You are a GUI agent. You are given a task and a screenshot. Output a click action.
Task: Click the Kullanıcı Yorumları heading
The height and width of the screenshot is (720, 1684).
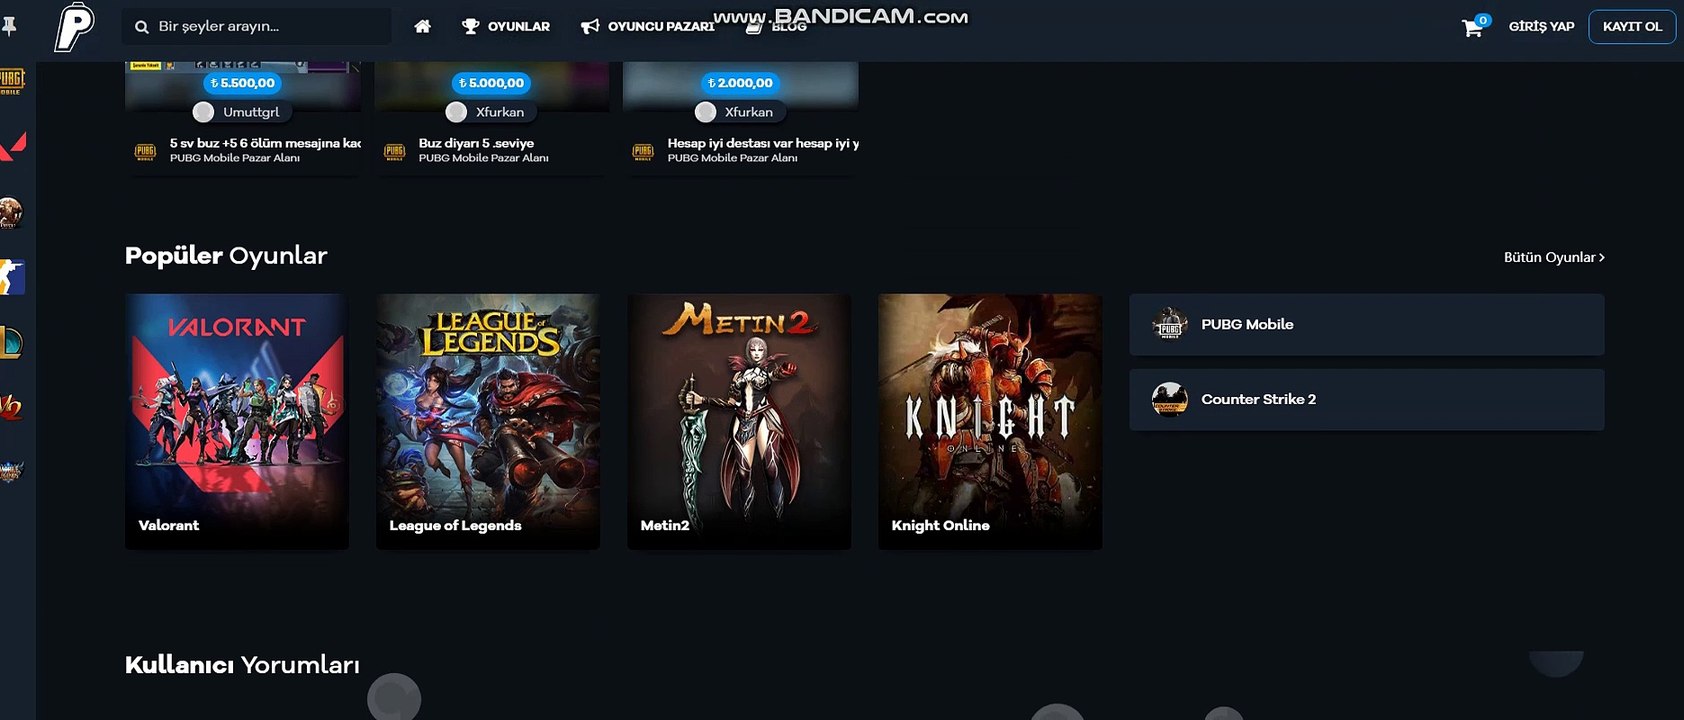242,665
